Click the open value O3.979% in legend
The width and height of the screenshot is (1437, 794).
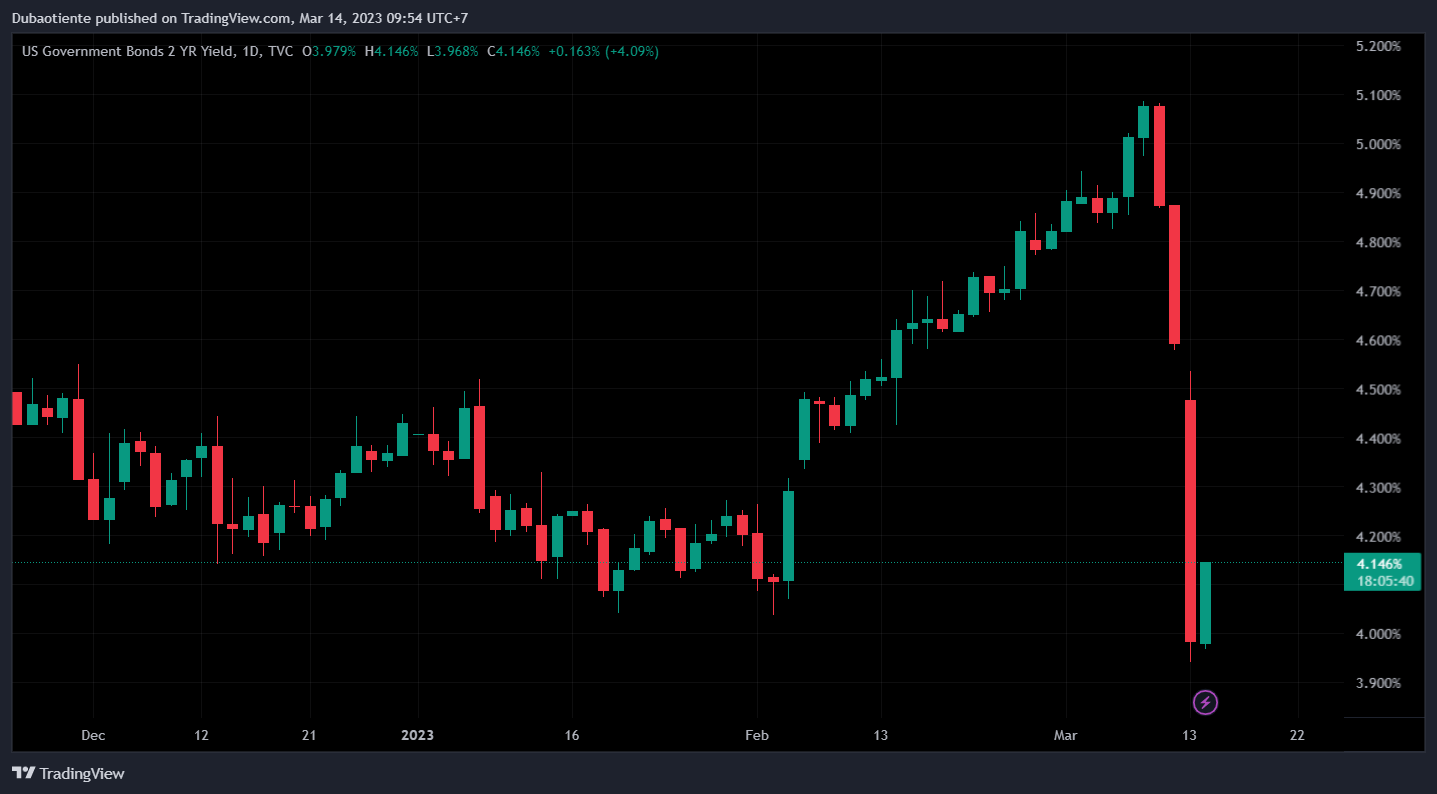coord(333,51)
